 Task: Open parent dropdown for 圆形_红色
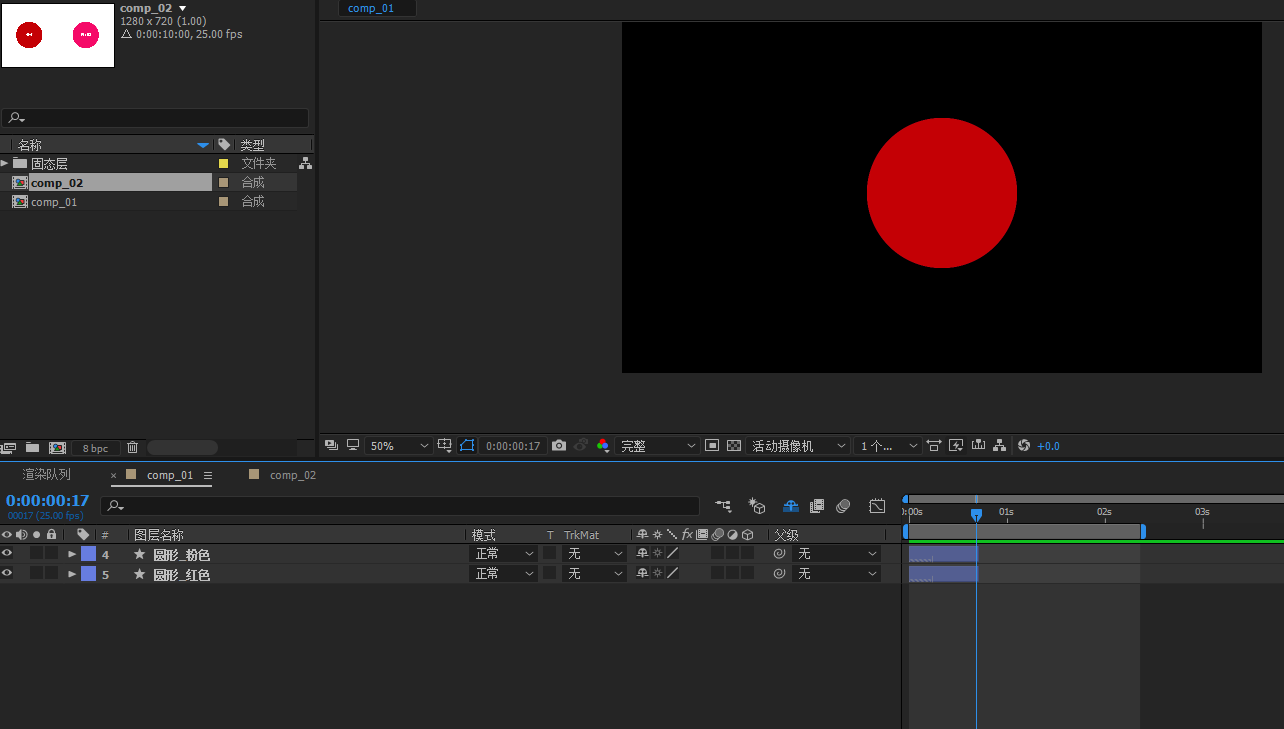pyautogui.click(x=836, y=573)
